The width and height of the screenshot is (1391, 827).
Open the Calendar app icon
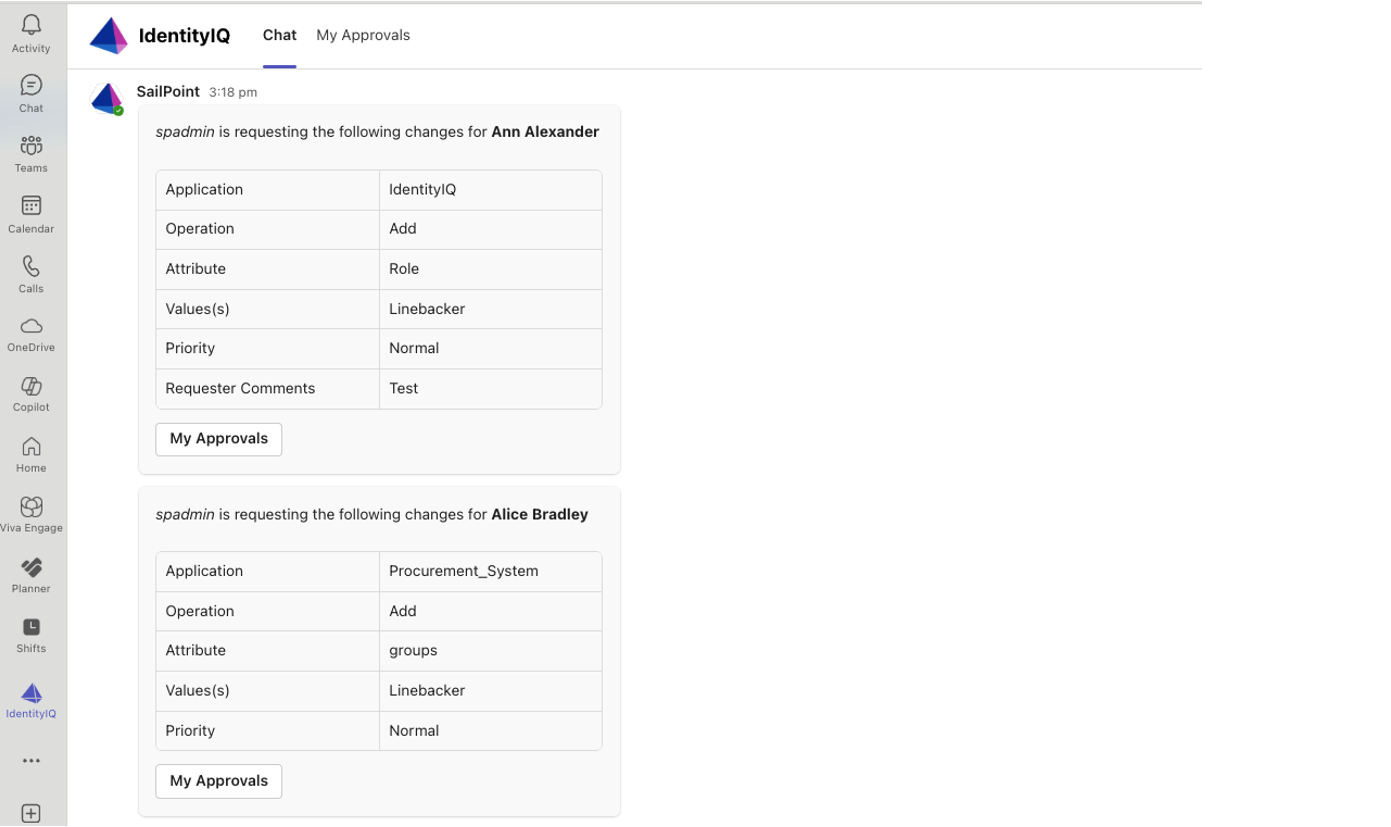tap(31, 213)
